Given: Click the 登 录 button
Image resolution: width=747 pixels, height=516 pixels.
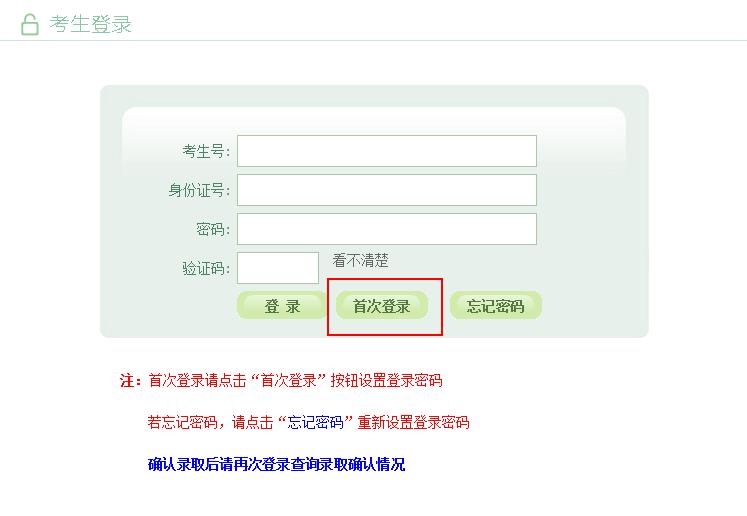Looking at the screenshot, I should pyautogui.click(x=282, y=306).
